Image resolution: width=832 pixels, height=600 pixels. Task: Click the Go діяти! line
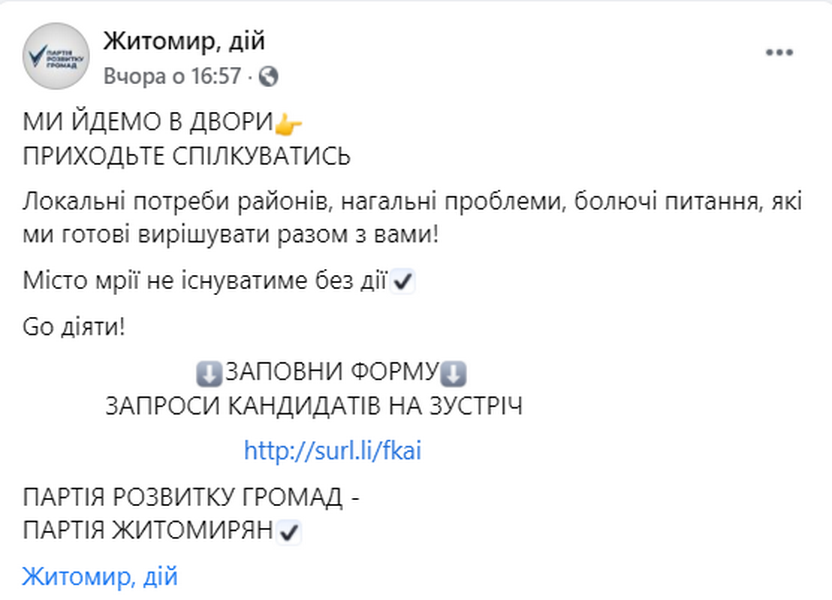(x=75, y=327)
